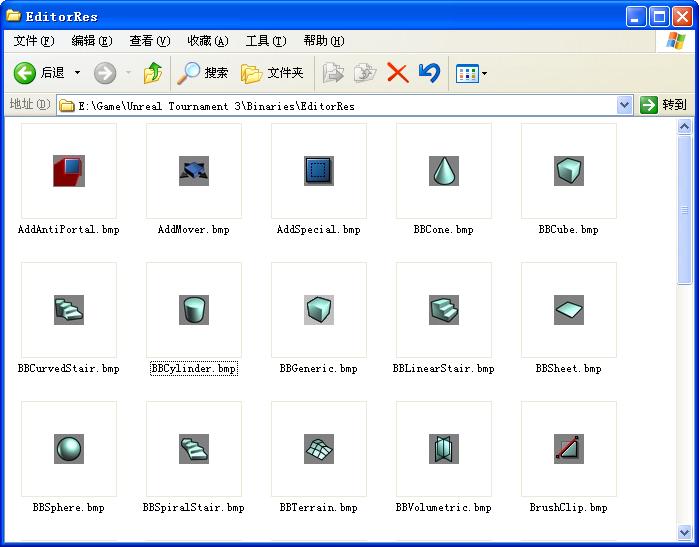Click the BBSheet.bmp file name
699x547 pixels.
pyautogui.click(x=568, y=369)
